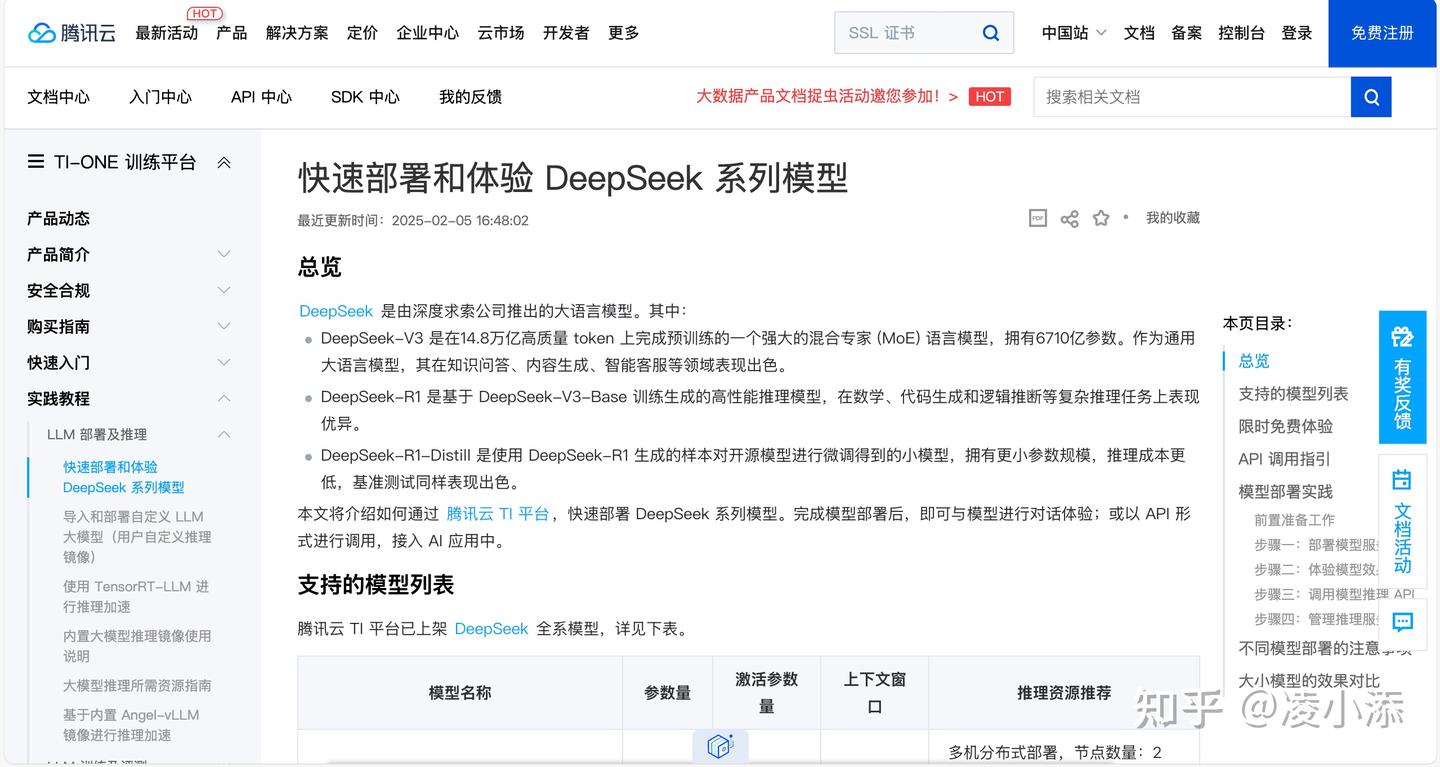The image size is (1440, 767).
Task: Open 内置大模型推理镜像使用说明 article
Action: coord(137,646)
